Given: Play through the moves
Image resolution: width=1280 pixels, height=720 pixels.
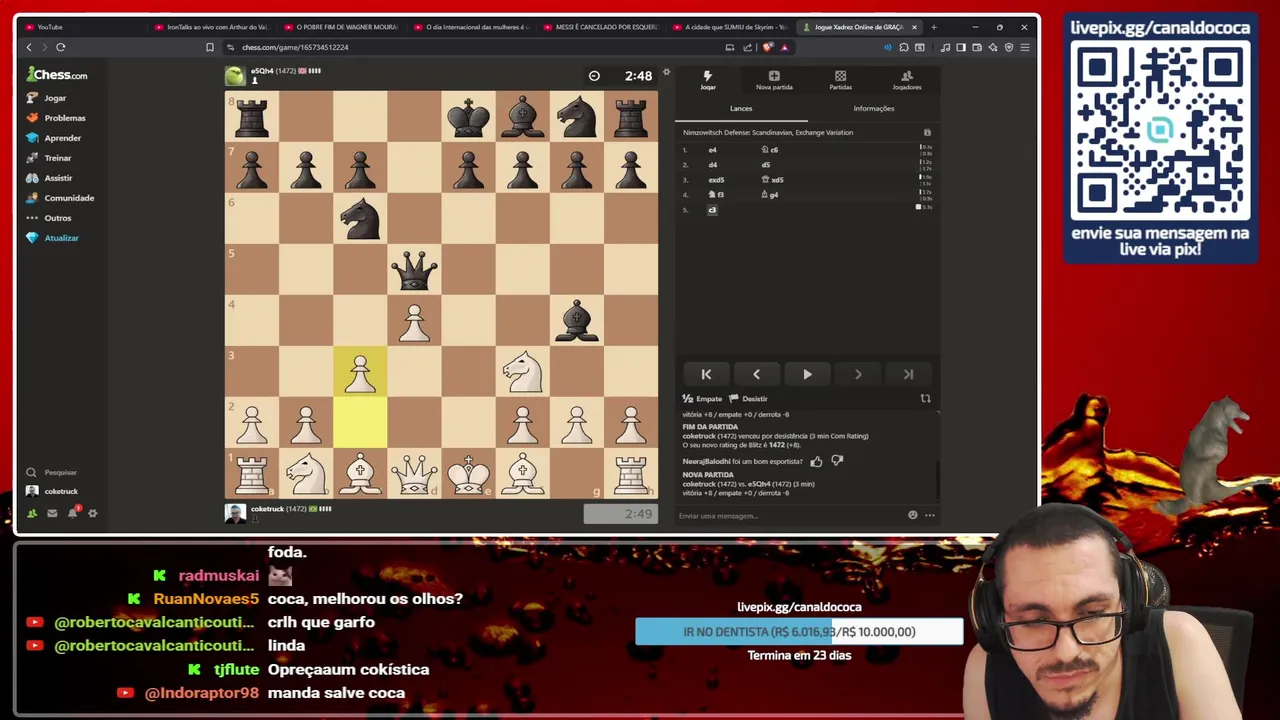Looking at the screenshot, I should pos(807,374).
